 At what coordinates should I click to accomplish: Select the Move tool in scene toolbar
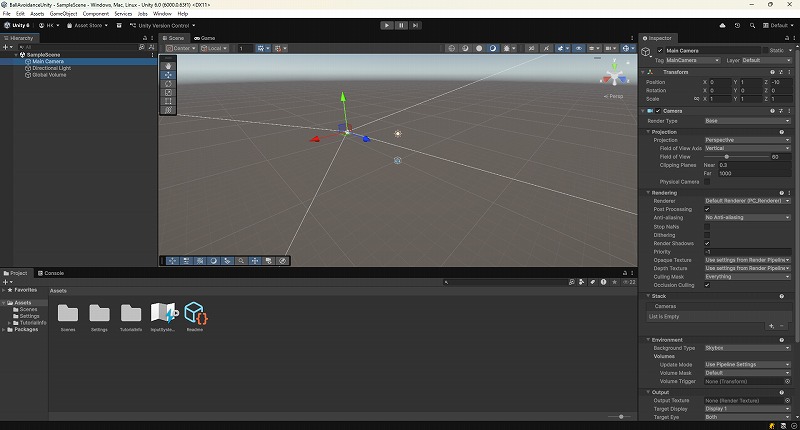tap(168, 74)
